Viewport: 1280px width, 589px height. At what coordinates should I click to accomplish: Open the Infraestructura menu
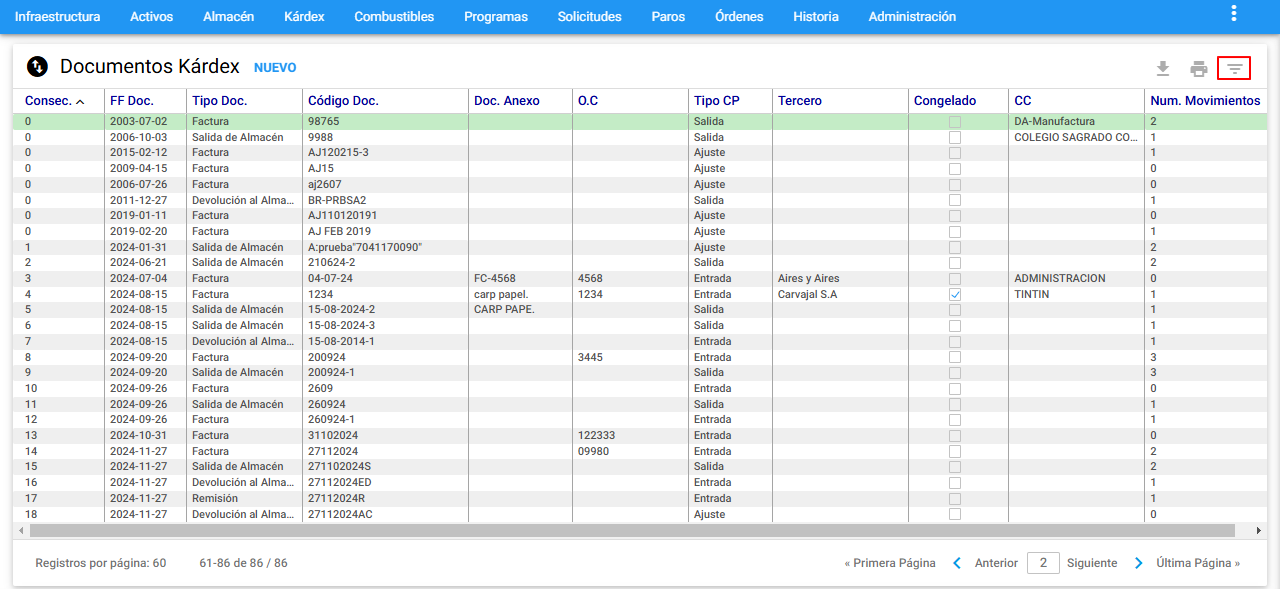coord(57,17)
